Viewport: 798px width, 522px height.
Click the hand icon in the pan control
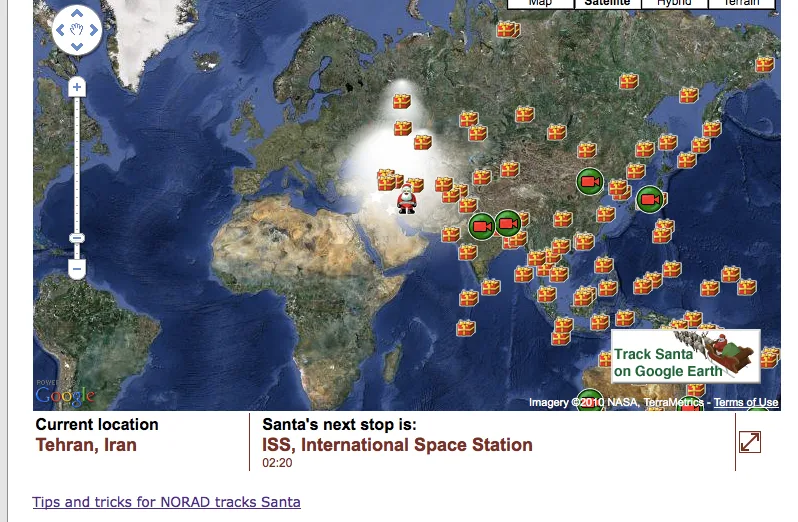(77, 30)
